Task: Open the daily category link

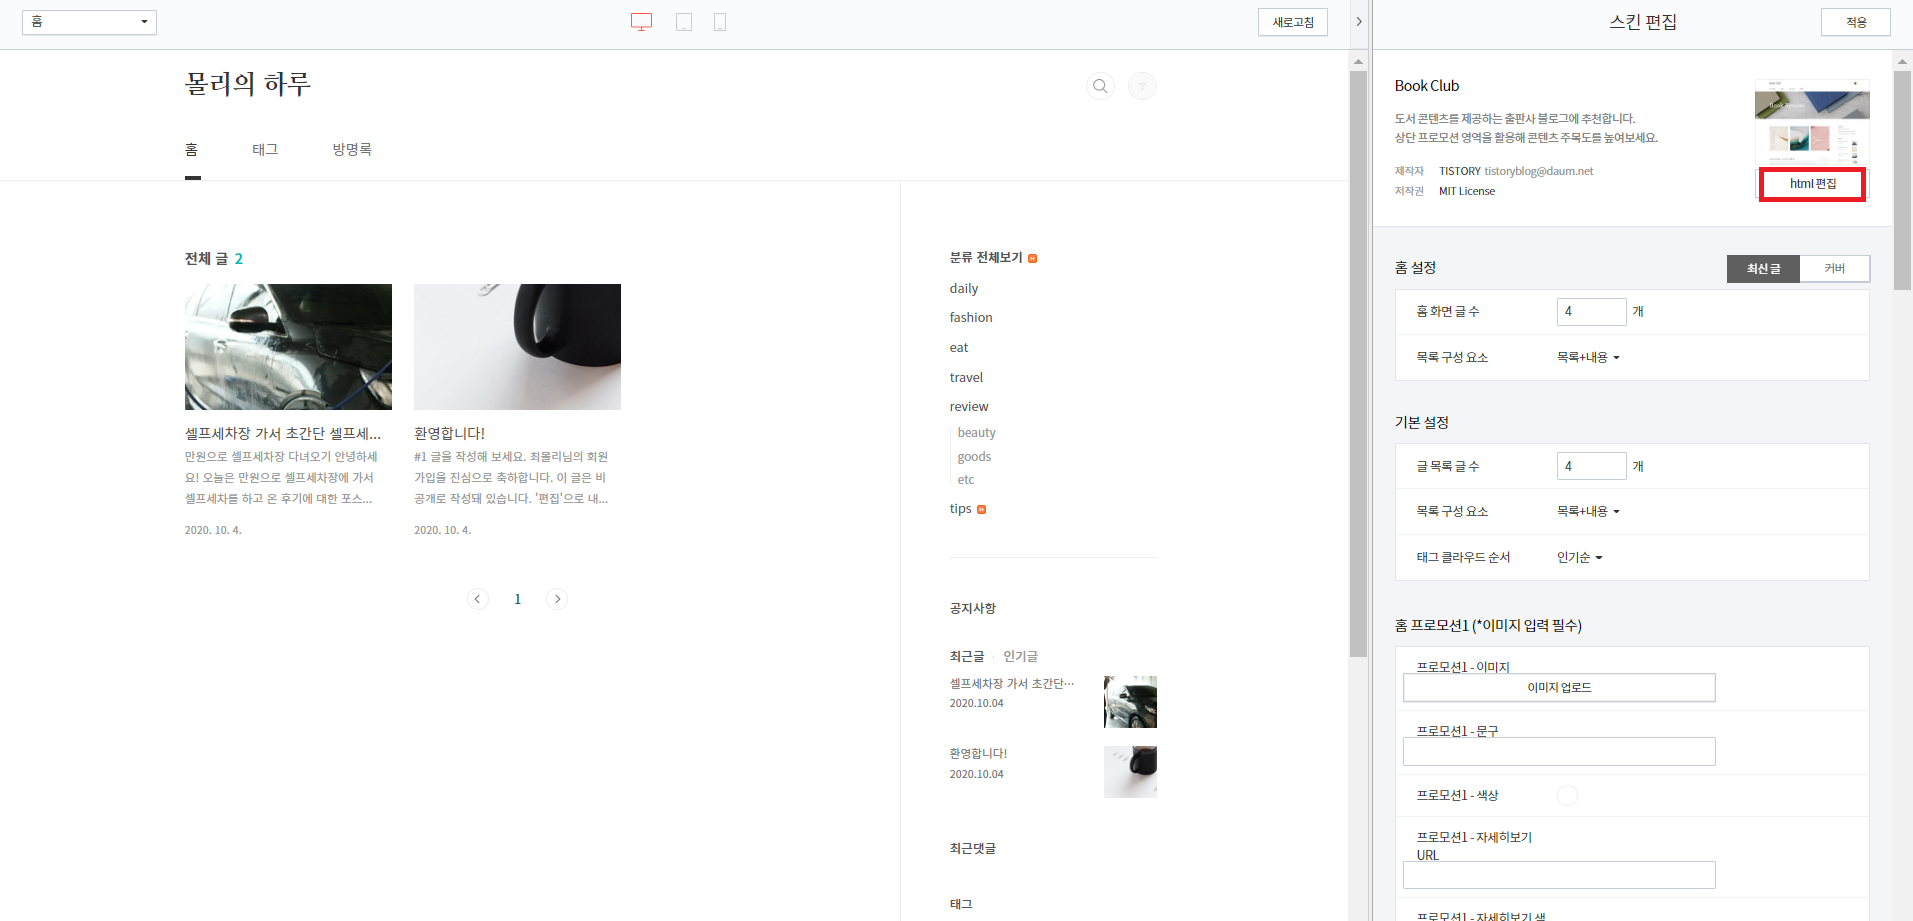Action: 964,288
